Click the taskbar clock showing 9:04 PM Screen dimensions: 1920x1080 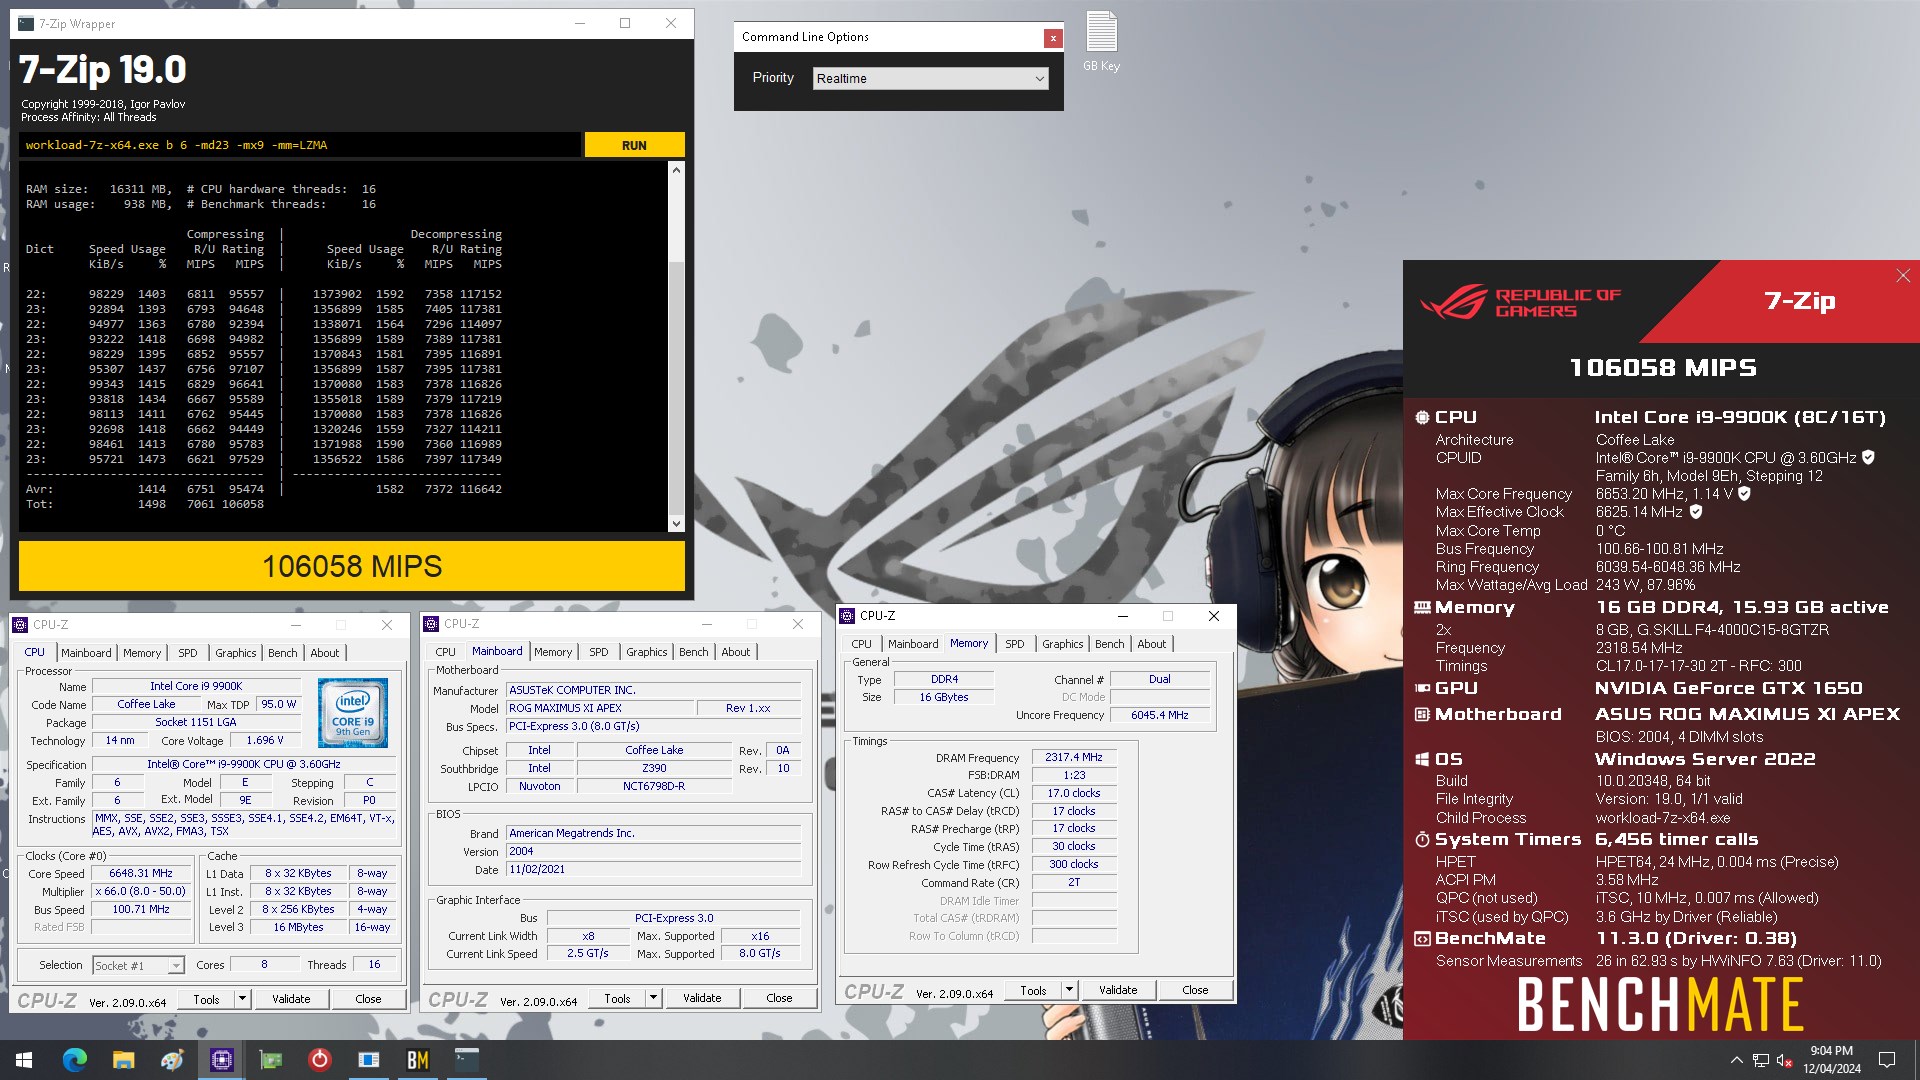(1832, 1060)
